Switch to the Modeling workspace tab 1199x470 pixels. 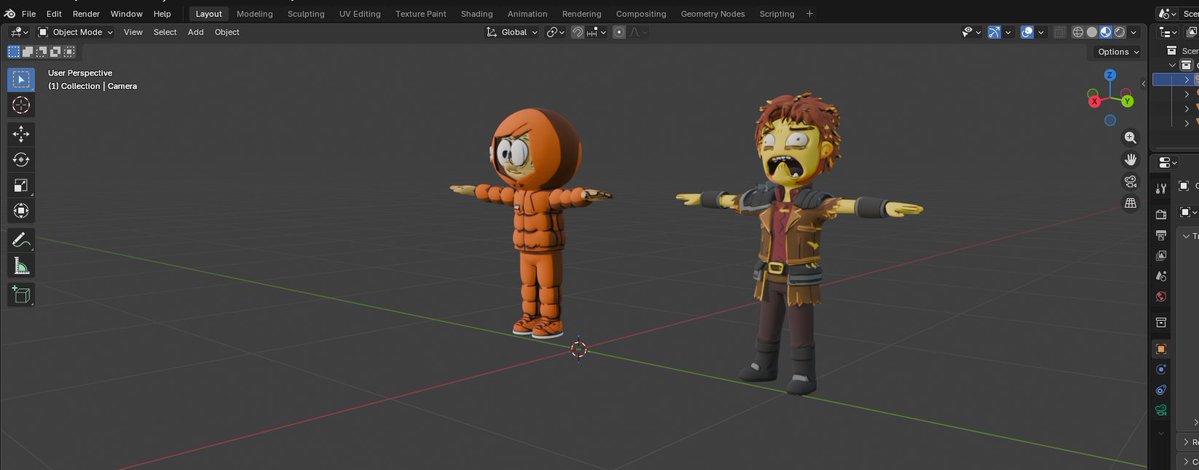click(x=255, y=14)
